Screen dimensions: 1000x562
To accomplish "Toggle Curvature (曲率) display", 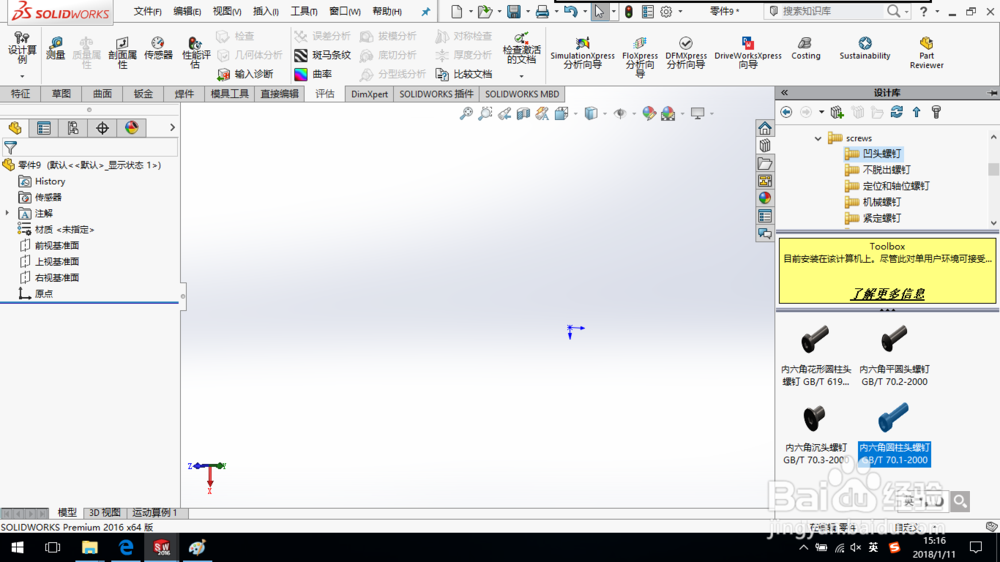I will pyautogui.click(x=313, y=74).
